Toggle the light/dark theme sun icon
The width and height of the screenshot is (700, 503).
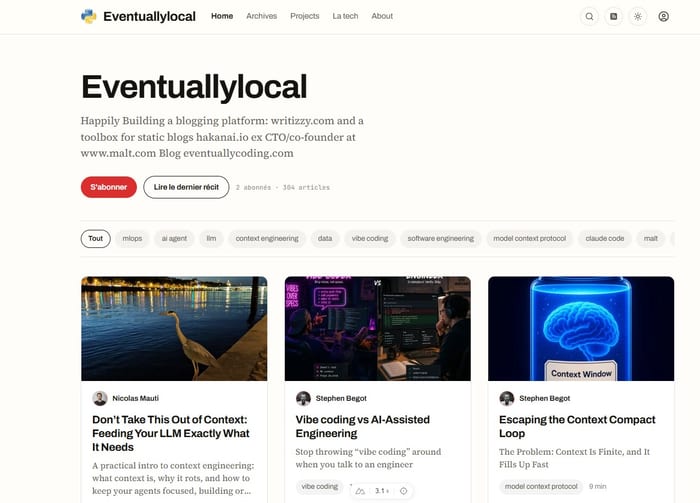(638, 17)
